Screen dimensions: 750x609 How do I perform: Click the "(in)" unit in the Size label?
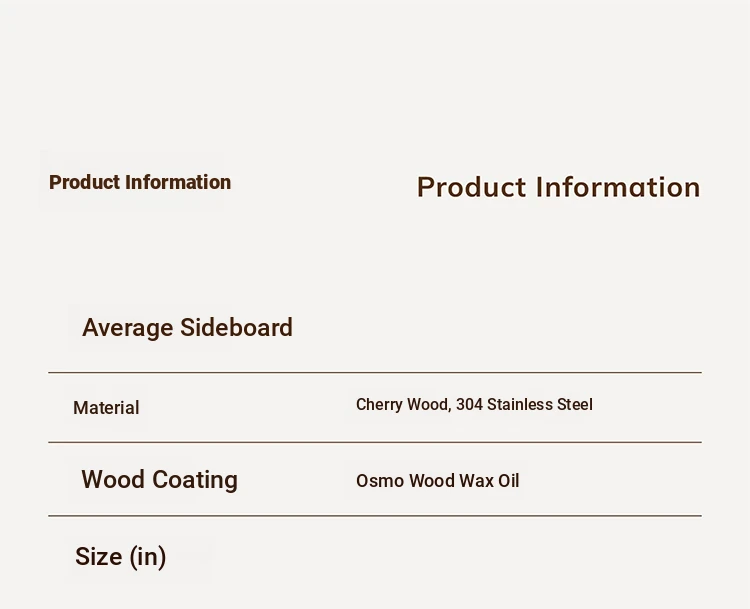coord(148,557)
